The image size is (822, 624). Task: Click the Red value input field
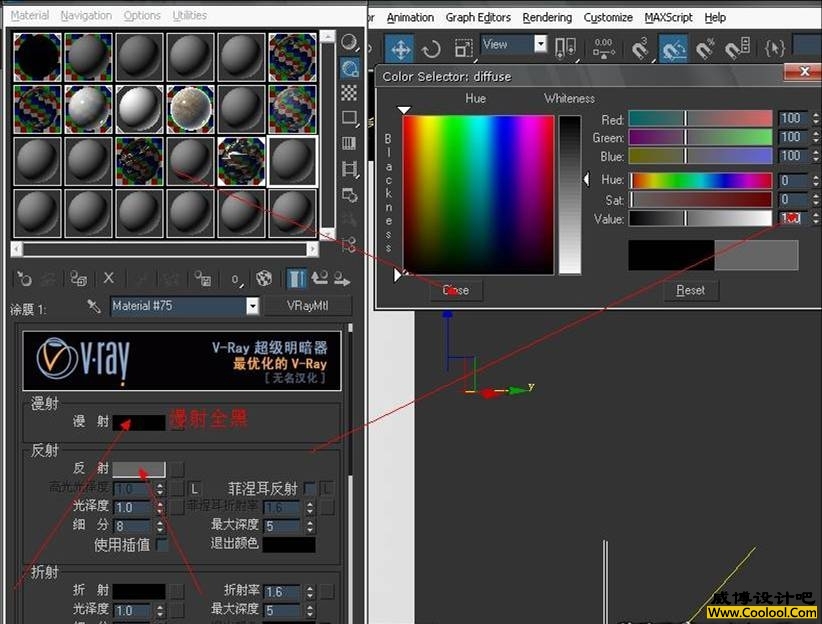click(792, 118)
